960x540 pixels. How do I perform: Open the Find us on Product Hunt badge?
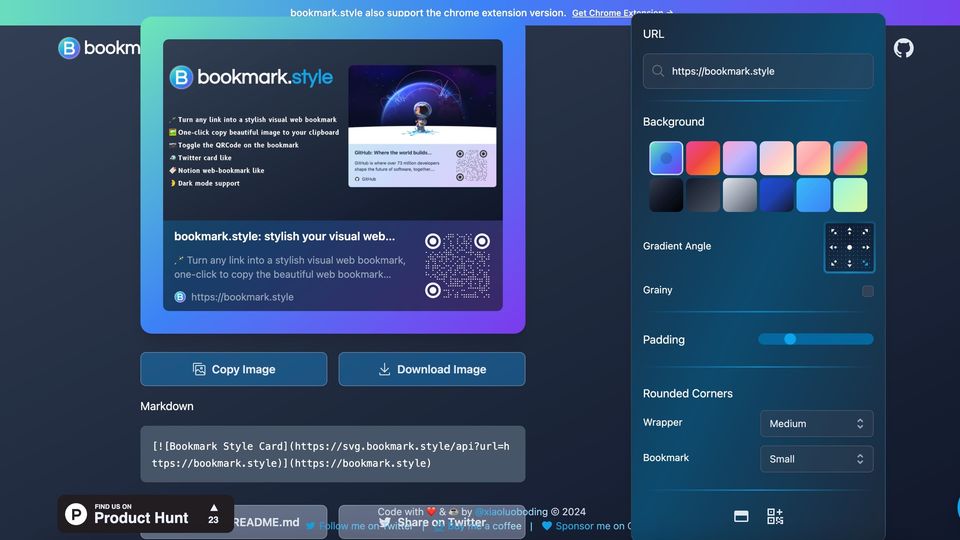pyautogui.click(x=146, y=514)
